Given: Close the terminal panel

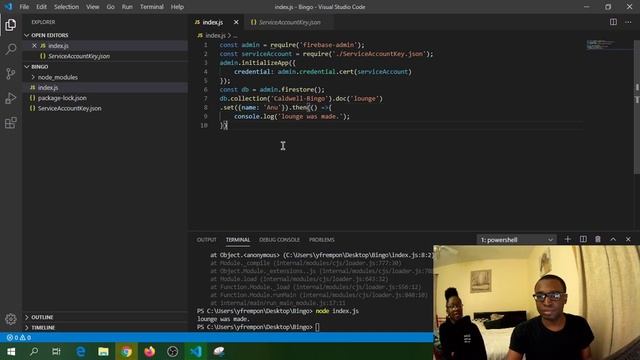Looking at the screenshot, I should tap(628, 239).
